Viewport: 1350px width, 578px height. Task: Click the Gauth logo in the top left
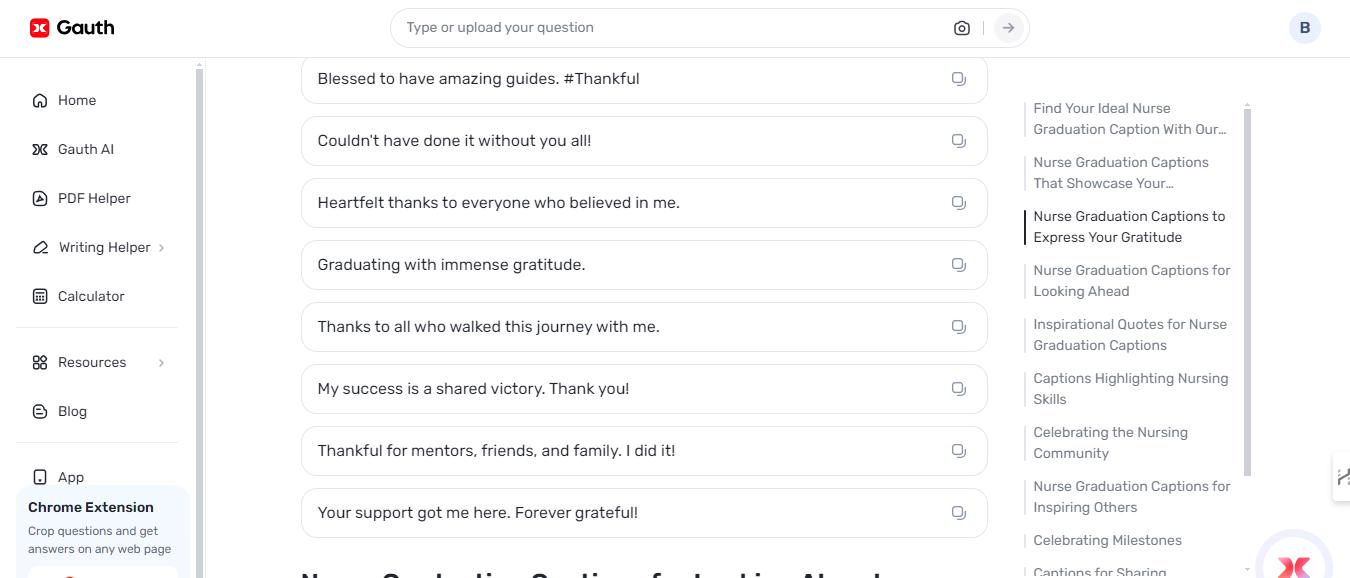coord(71,27)
